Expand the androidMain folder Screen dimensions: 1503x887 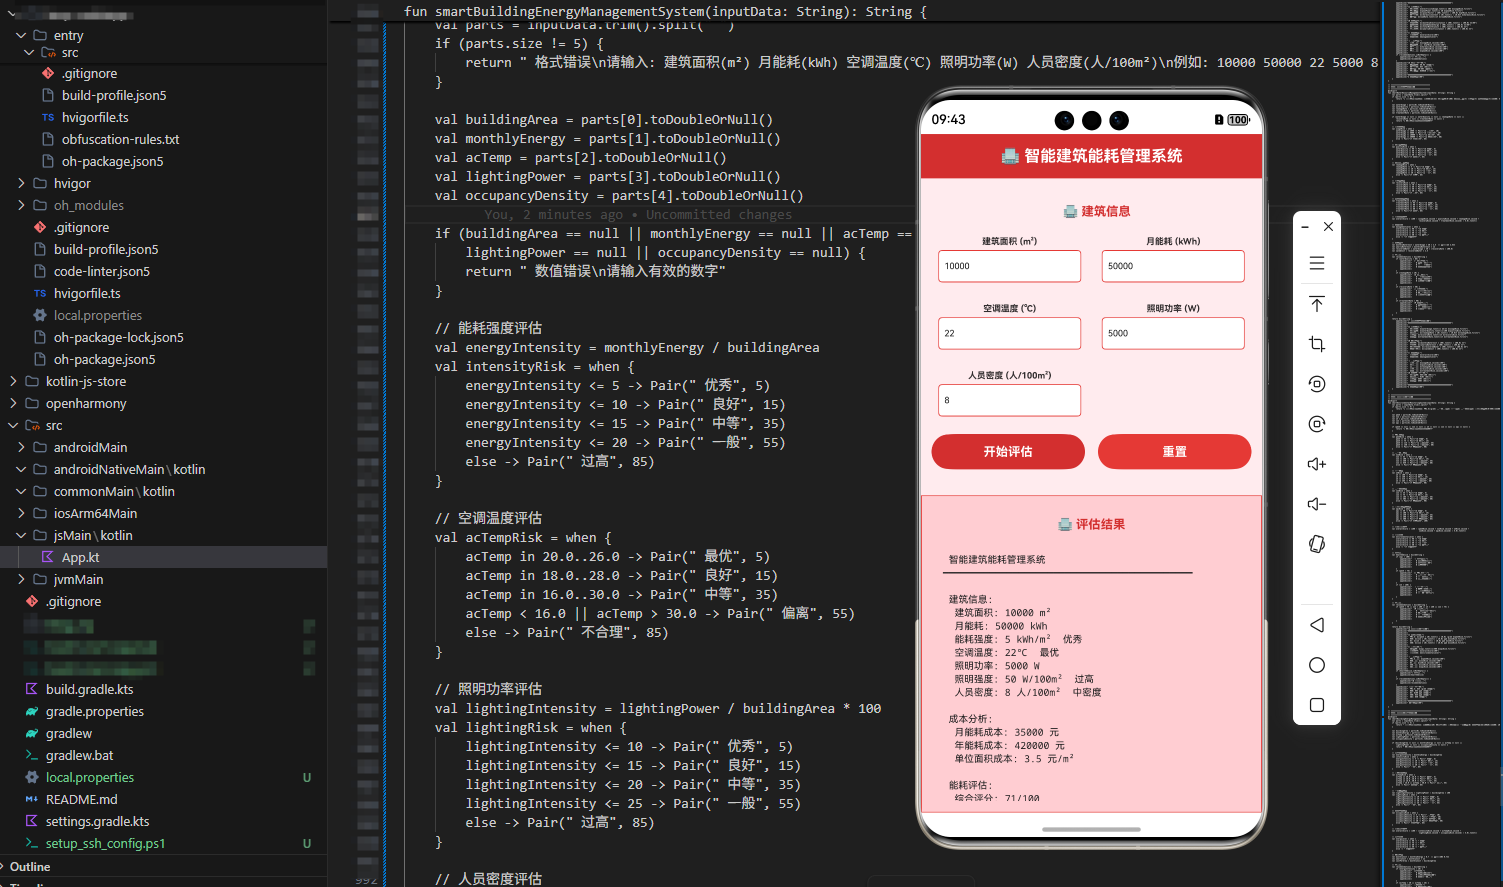click(x=21, y=447)
